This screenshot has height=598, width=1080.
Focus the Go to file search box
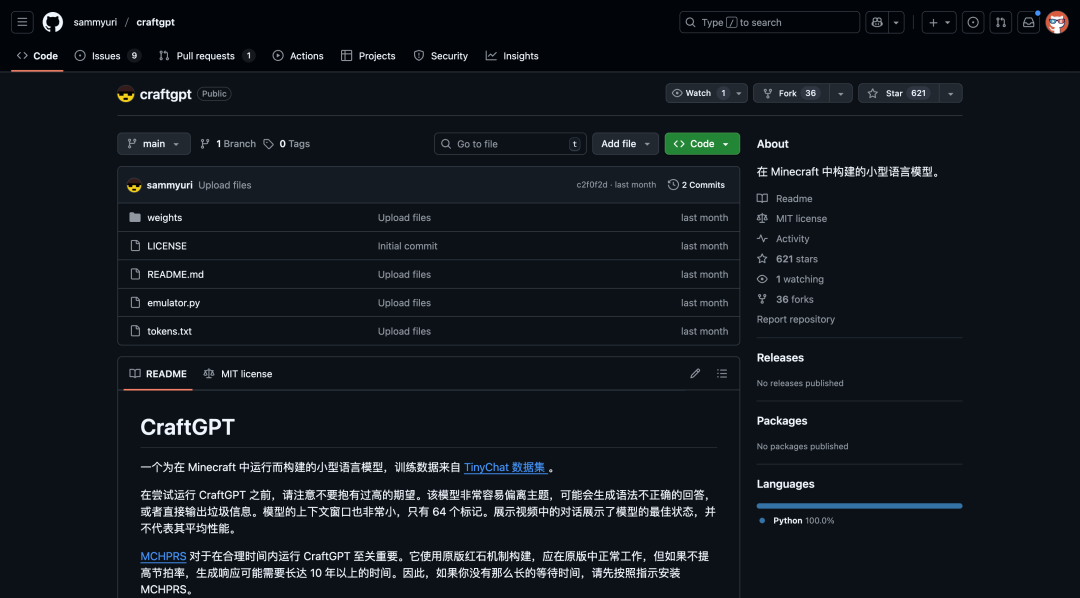(x=510, y=143)
